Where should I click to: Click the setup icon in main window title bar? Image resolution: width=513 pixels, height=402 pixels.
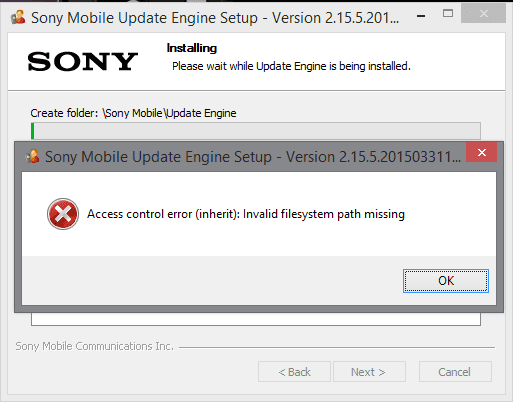click(18, 17)
